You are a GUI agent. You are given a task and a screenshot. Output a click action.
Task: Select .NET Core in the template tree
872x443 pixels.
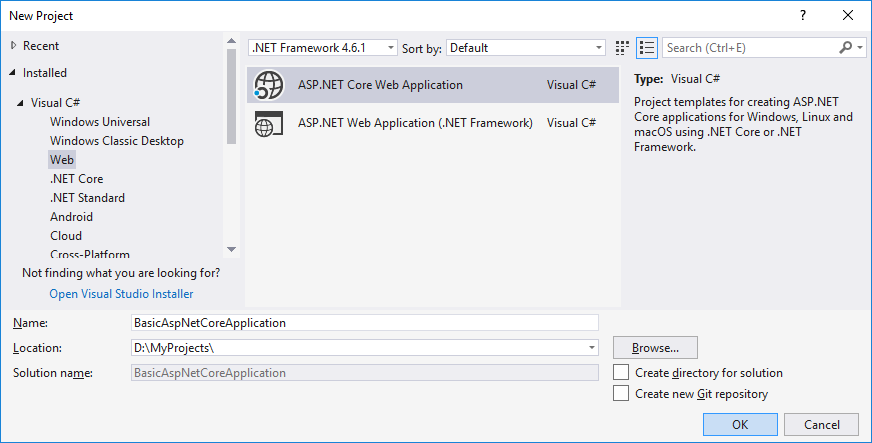coord(76,179)
